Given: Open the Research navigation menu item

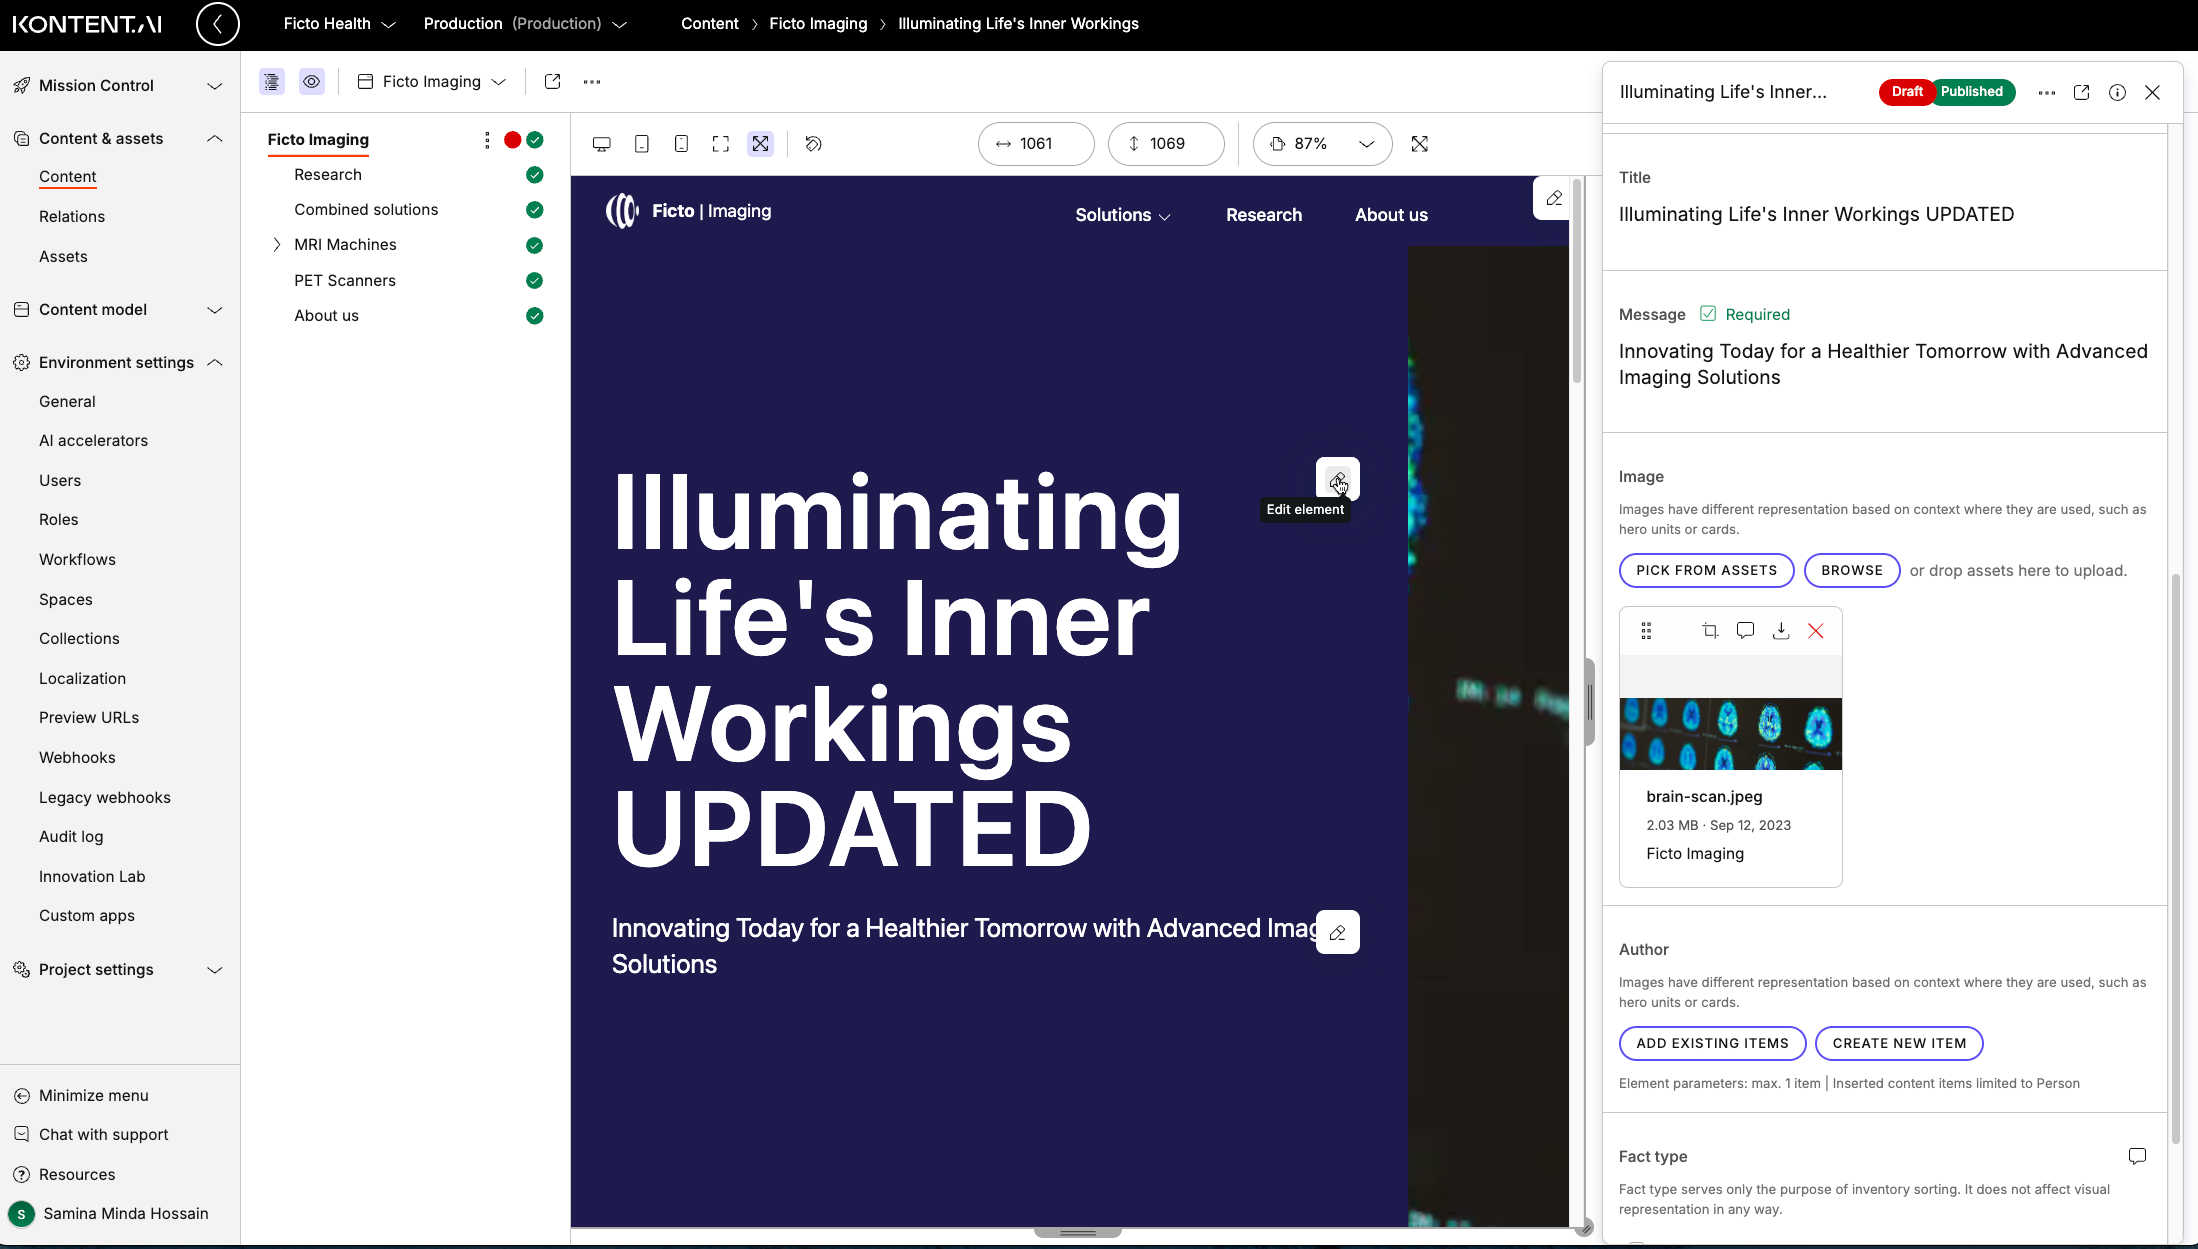Looking at the screenshot, I should point(1263,215).
